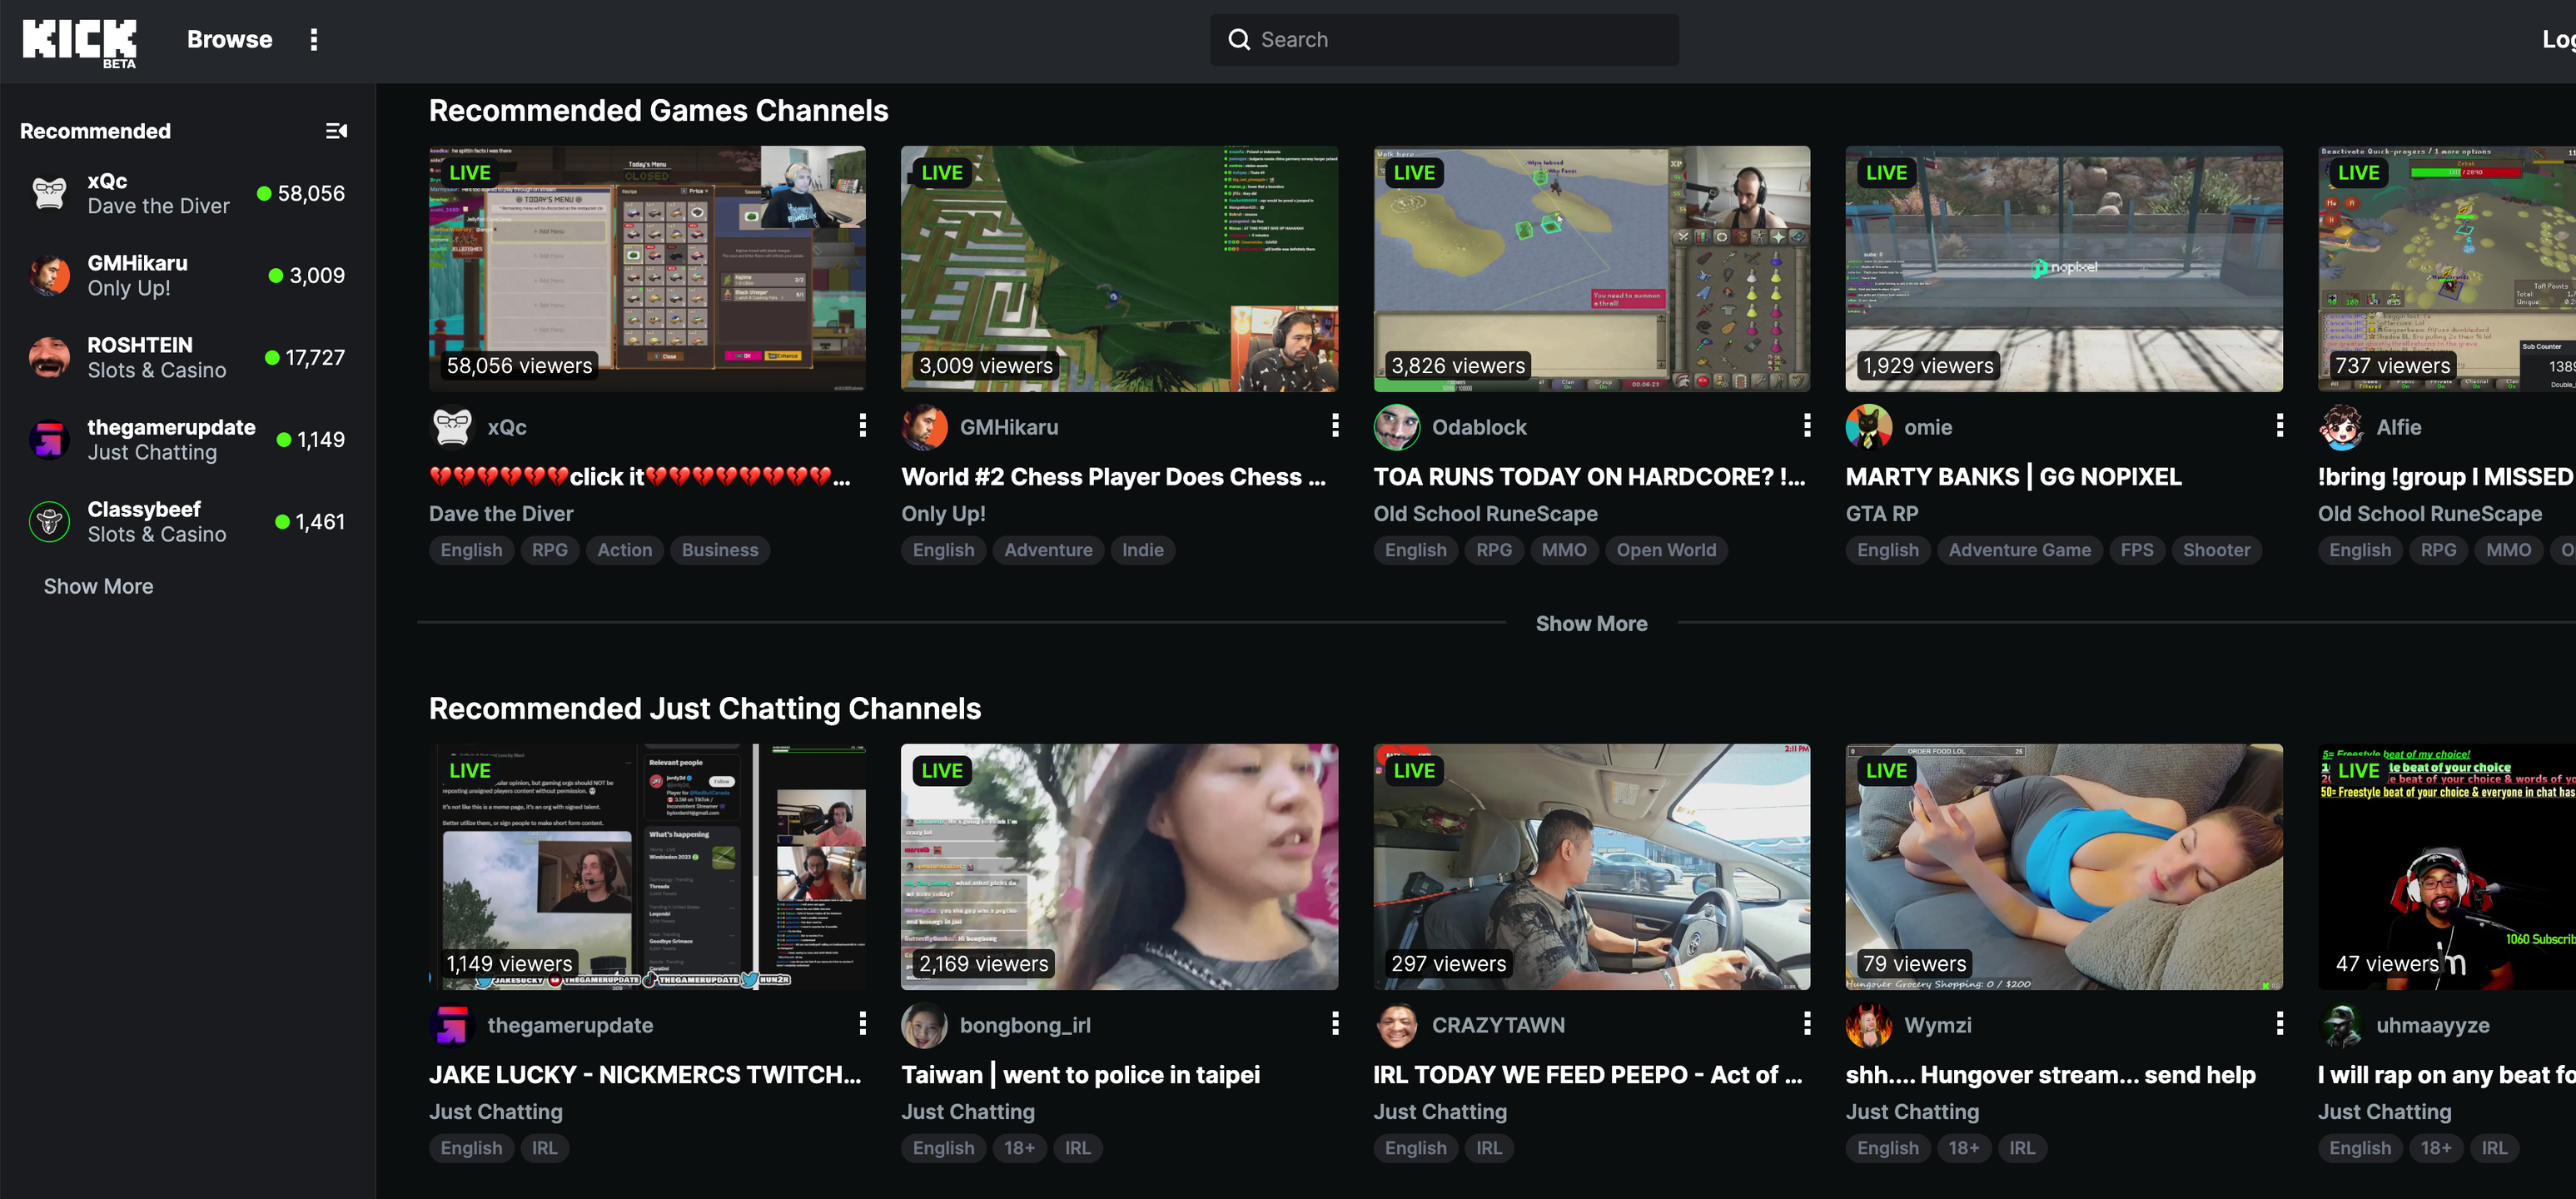This screenshot has height=1199, width=2576.
Task: Click the Search input field
Action: coord(1444,40)
